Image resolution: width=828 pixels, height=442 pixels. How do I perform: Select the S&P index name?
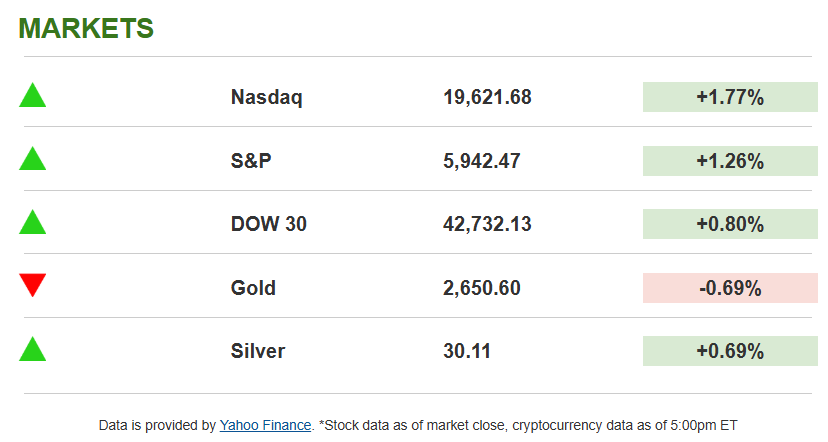tap(252, 161)
